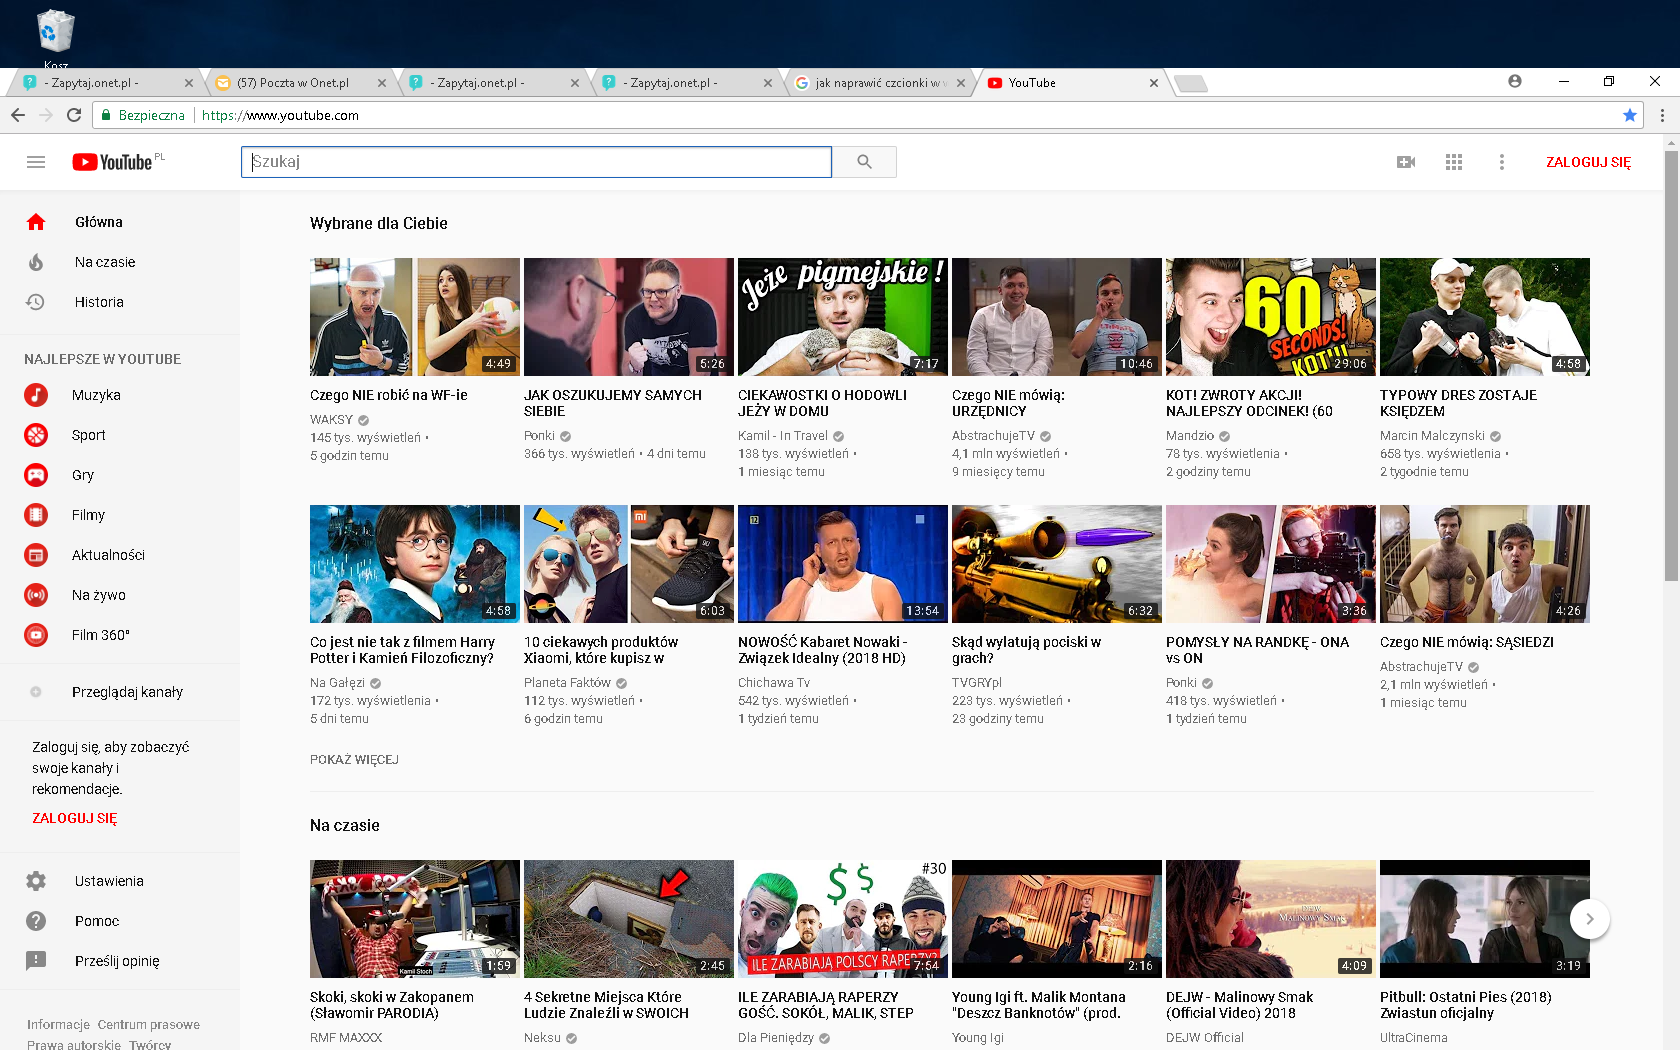The width and height of the screenshot is (1680, 1050).
Task: Go to Na czasie in sidebar
Action: pyautogui.click(x=104, y=262)
